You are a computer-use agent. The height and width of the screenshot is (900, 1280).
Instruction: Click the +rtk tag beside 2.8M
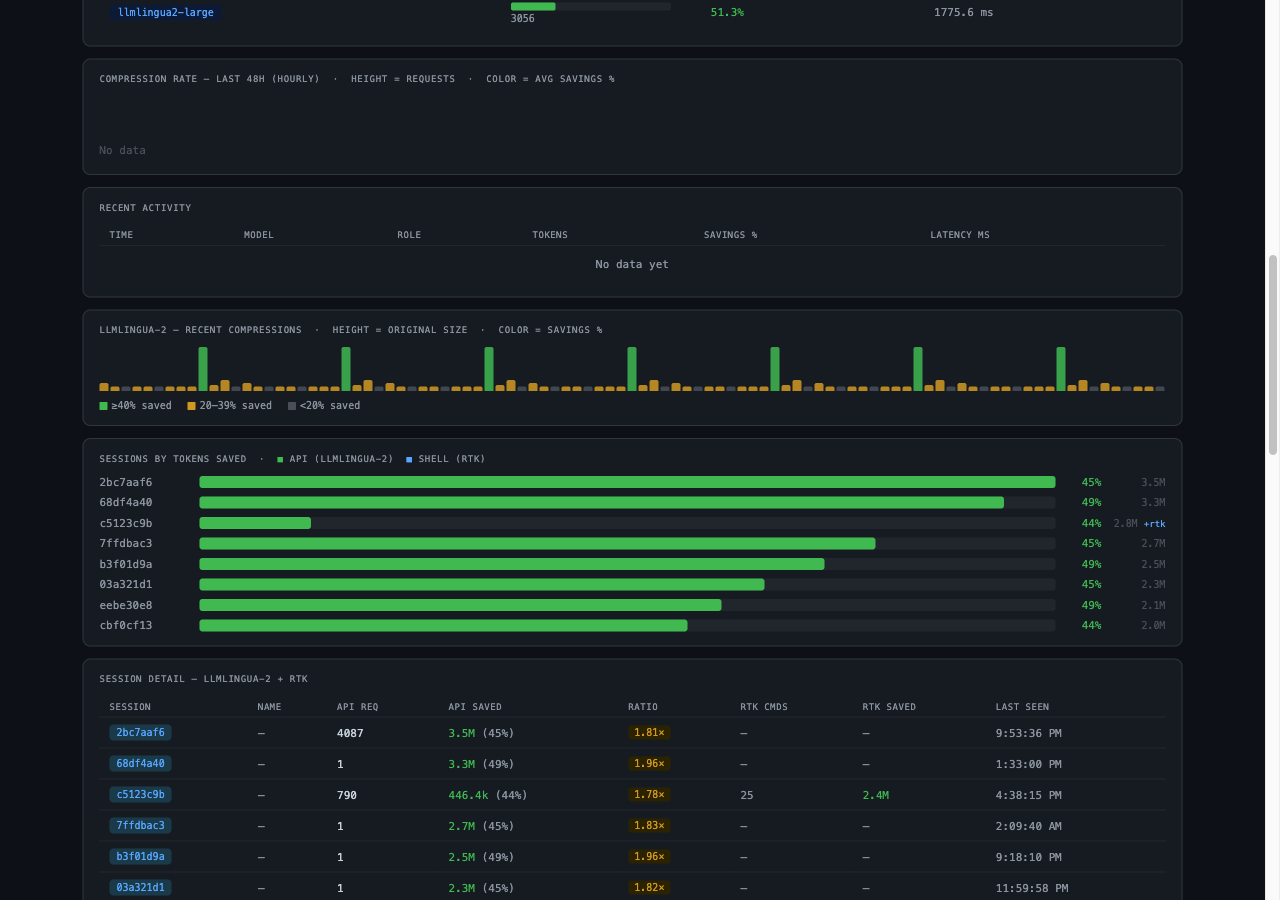pos(1154,524)
